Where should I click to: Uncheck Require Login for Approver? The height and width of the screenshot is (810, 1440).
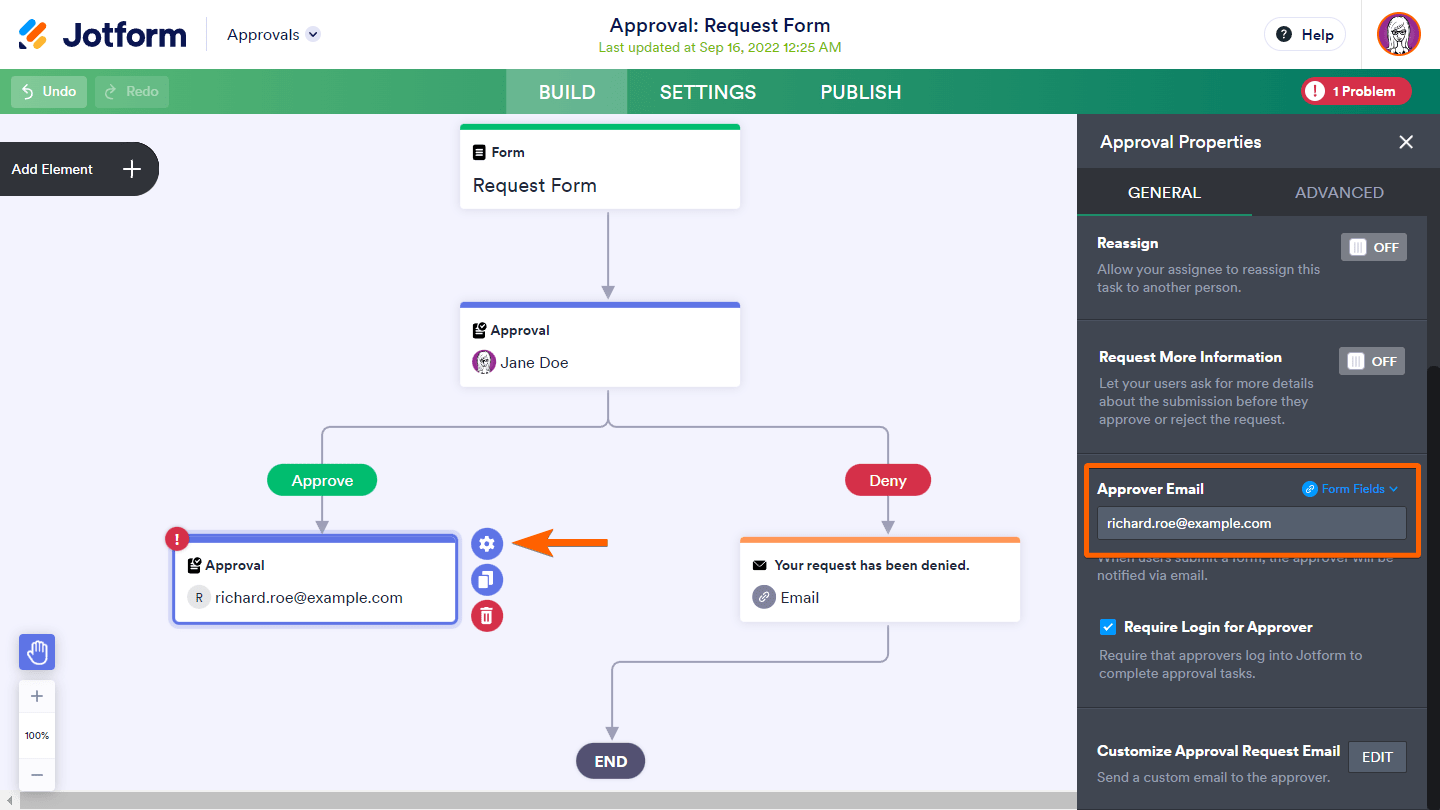pos(1108,627)
